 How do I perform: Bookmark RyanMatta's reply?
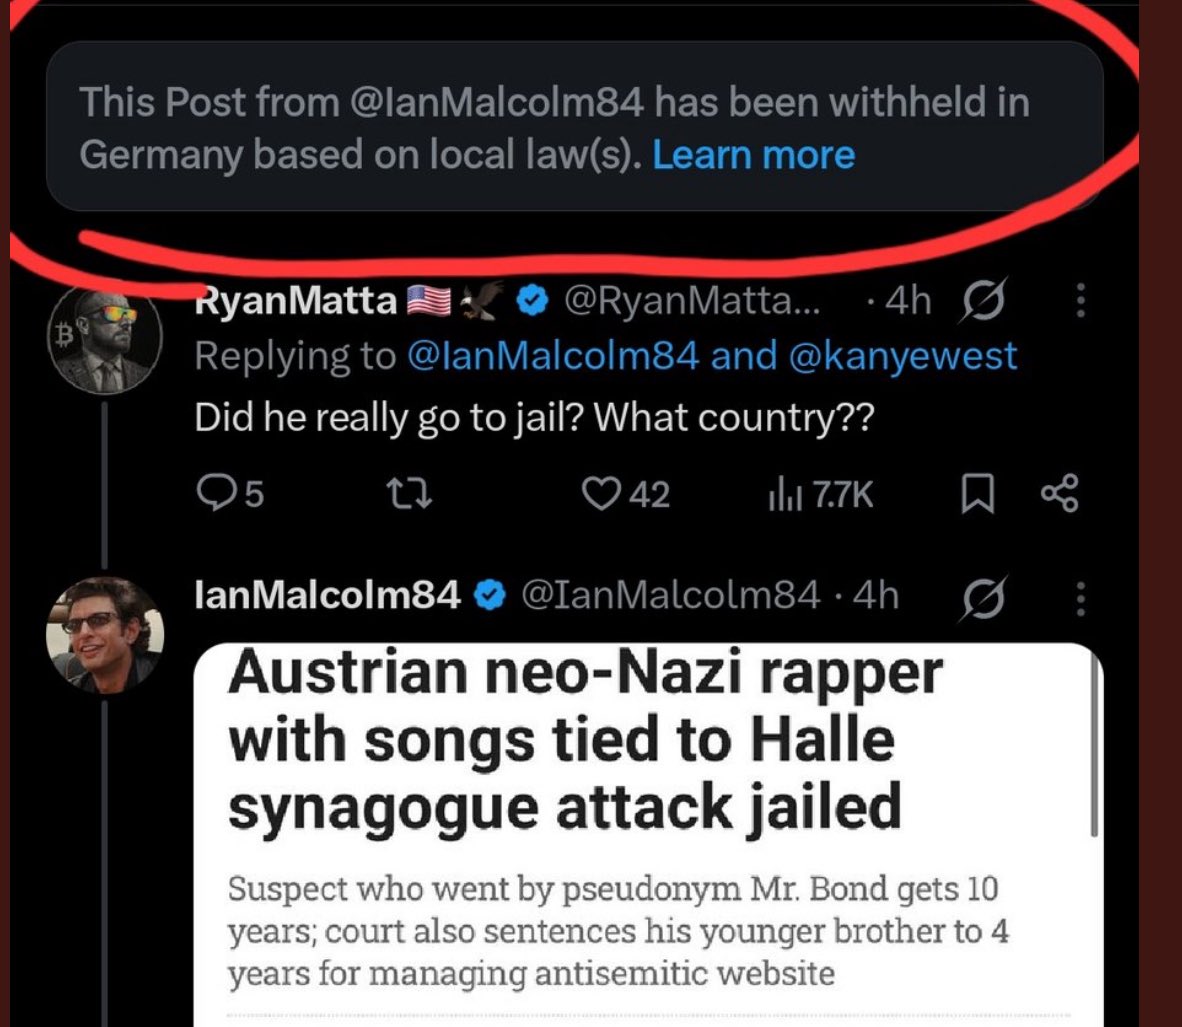click(x=976, y=494)
